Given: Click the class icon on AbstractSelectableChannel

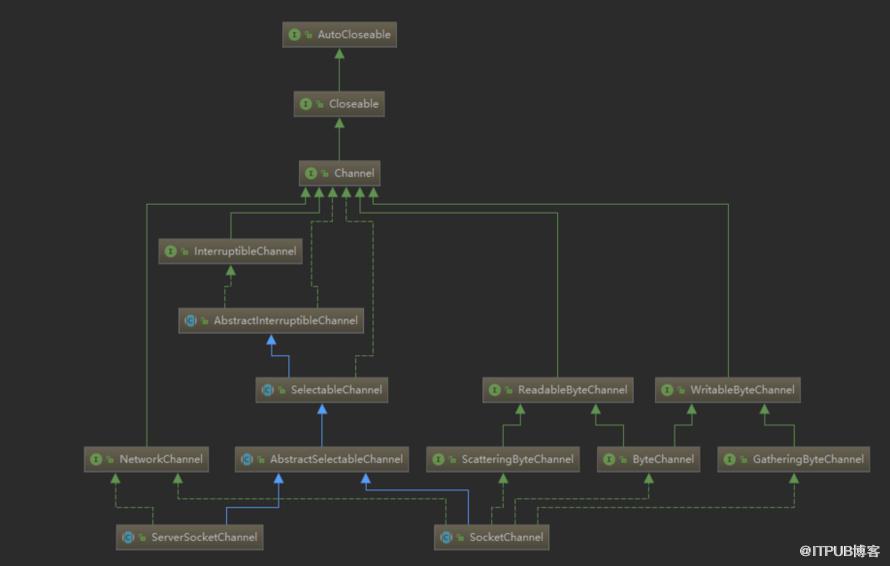Looking at the screenshot, I should [x=247, y=459].
